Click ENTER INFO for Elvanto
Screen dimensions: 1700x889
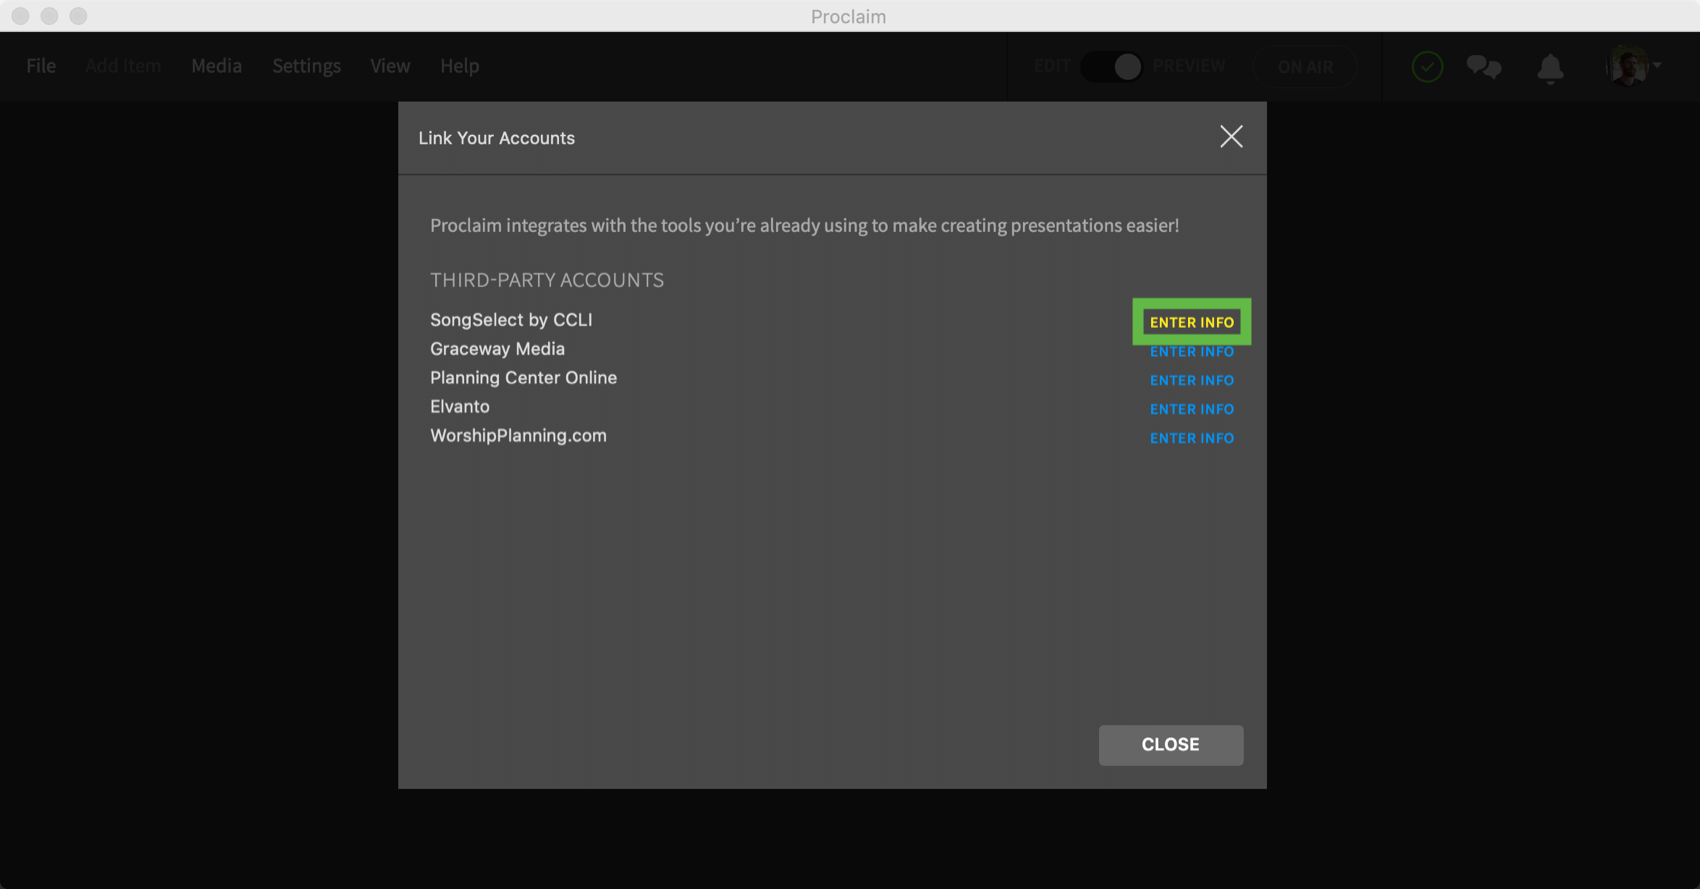pyautogui.click(x=1191, y=410)
